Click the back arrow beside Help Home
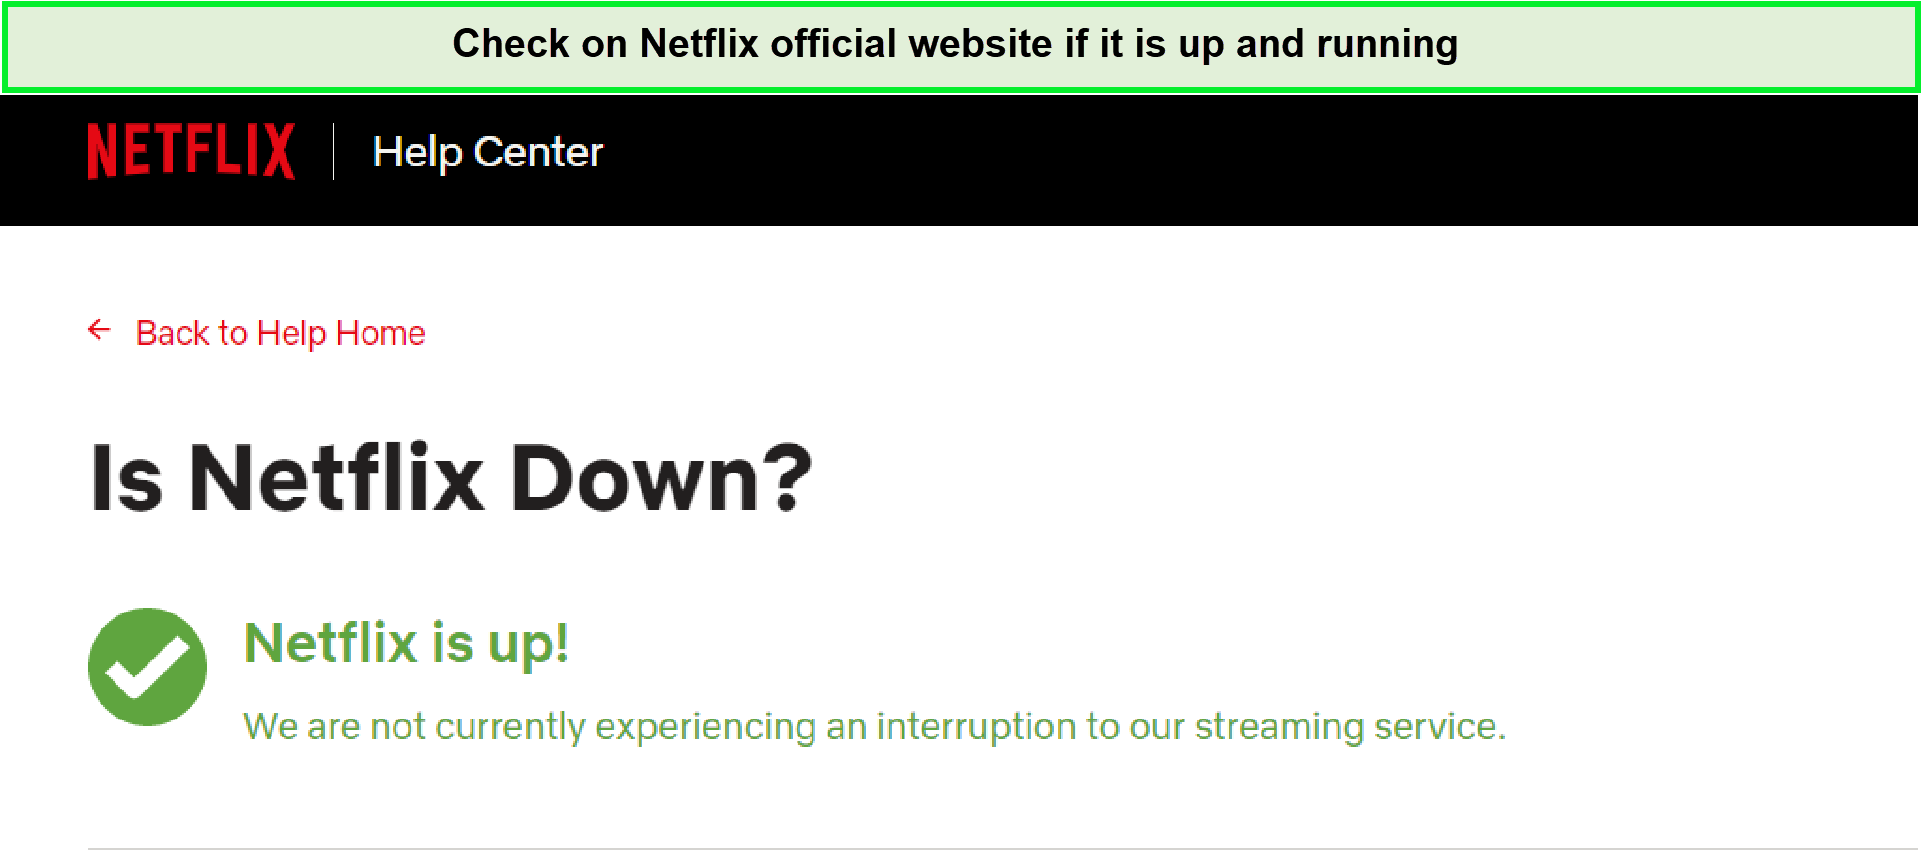 click(x=100, y=331)
